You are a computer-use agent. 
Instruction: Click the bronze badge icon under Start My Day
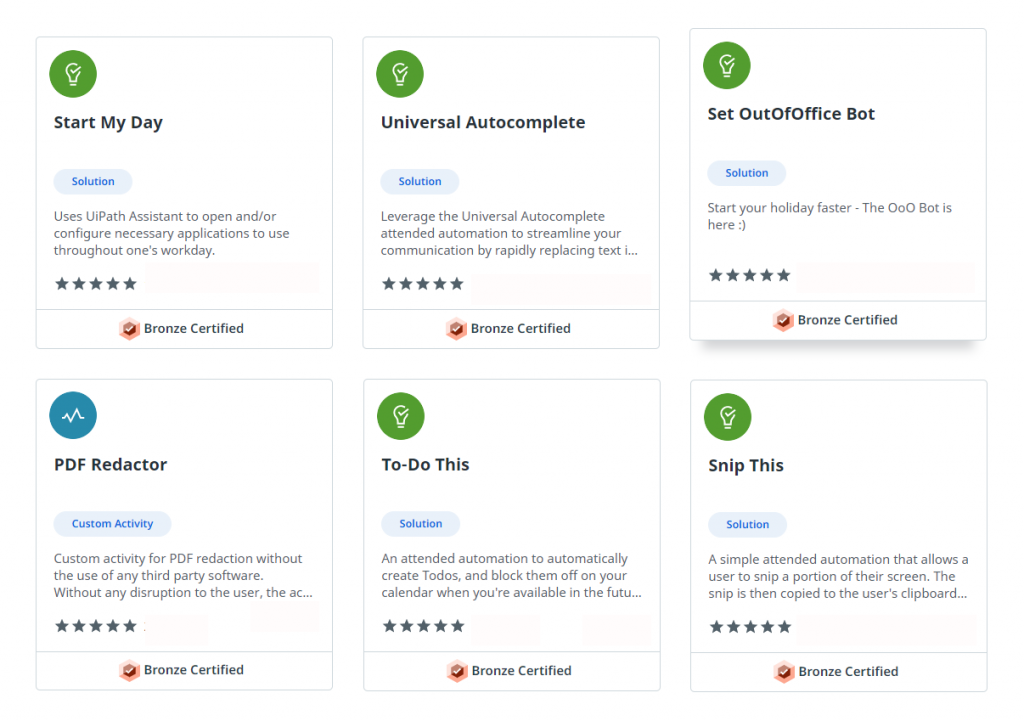pos(129,328)
